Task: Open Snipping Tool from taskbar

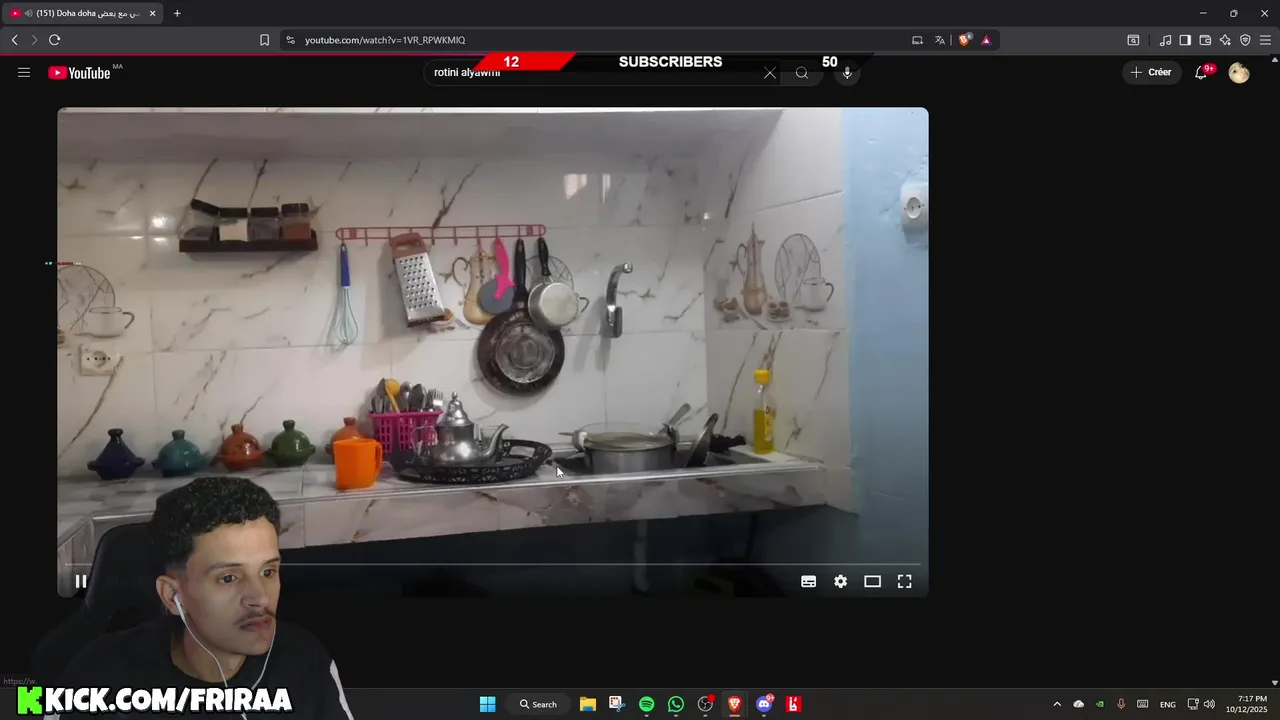Action: point(617,704)
